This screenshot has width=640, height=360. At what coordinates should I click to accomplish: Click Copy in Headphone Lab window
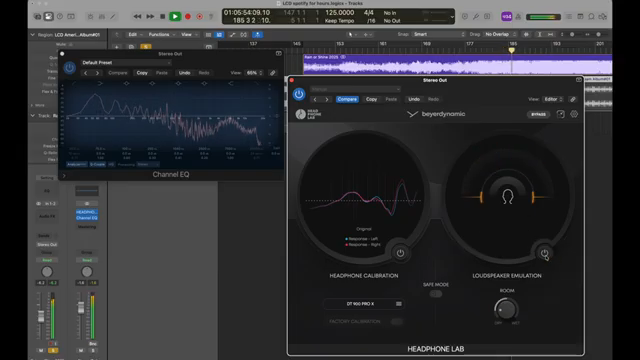(371, 99)
